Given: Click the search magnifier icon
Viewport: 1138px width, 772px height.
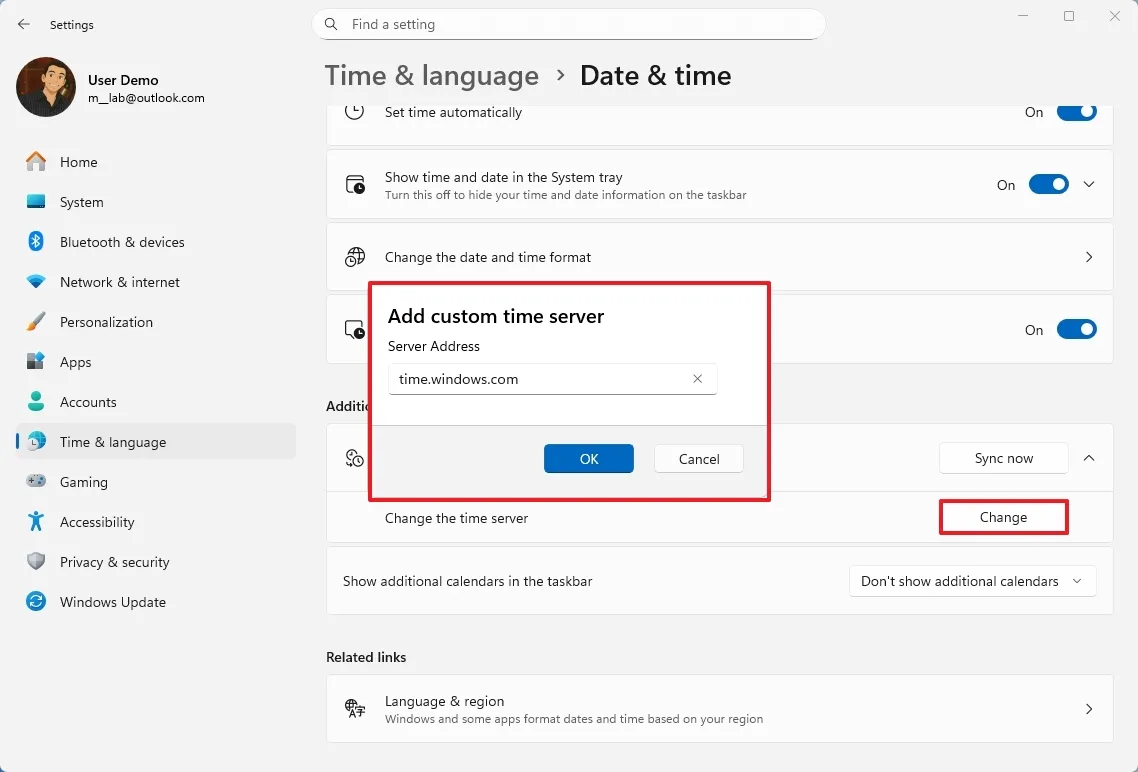Looking at the screenshot, I should (x=333, y=24).
